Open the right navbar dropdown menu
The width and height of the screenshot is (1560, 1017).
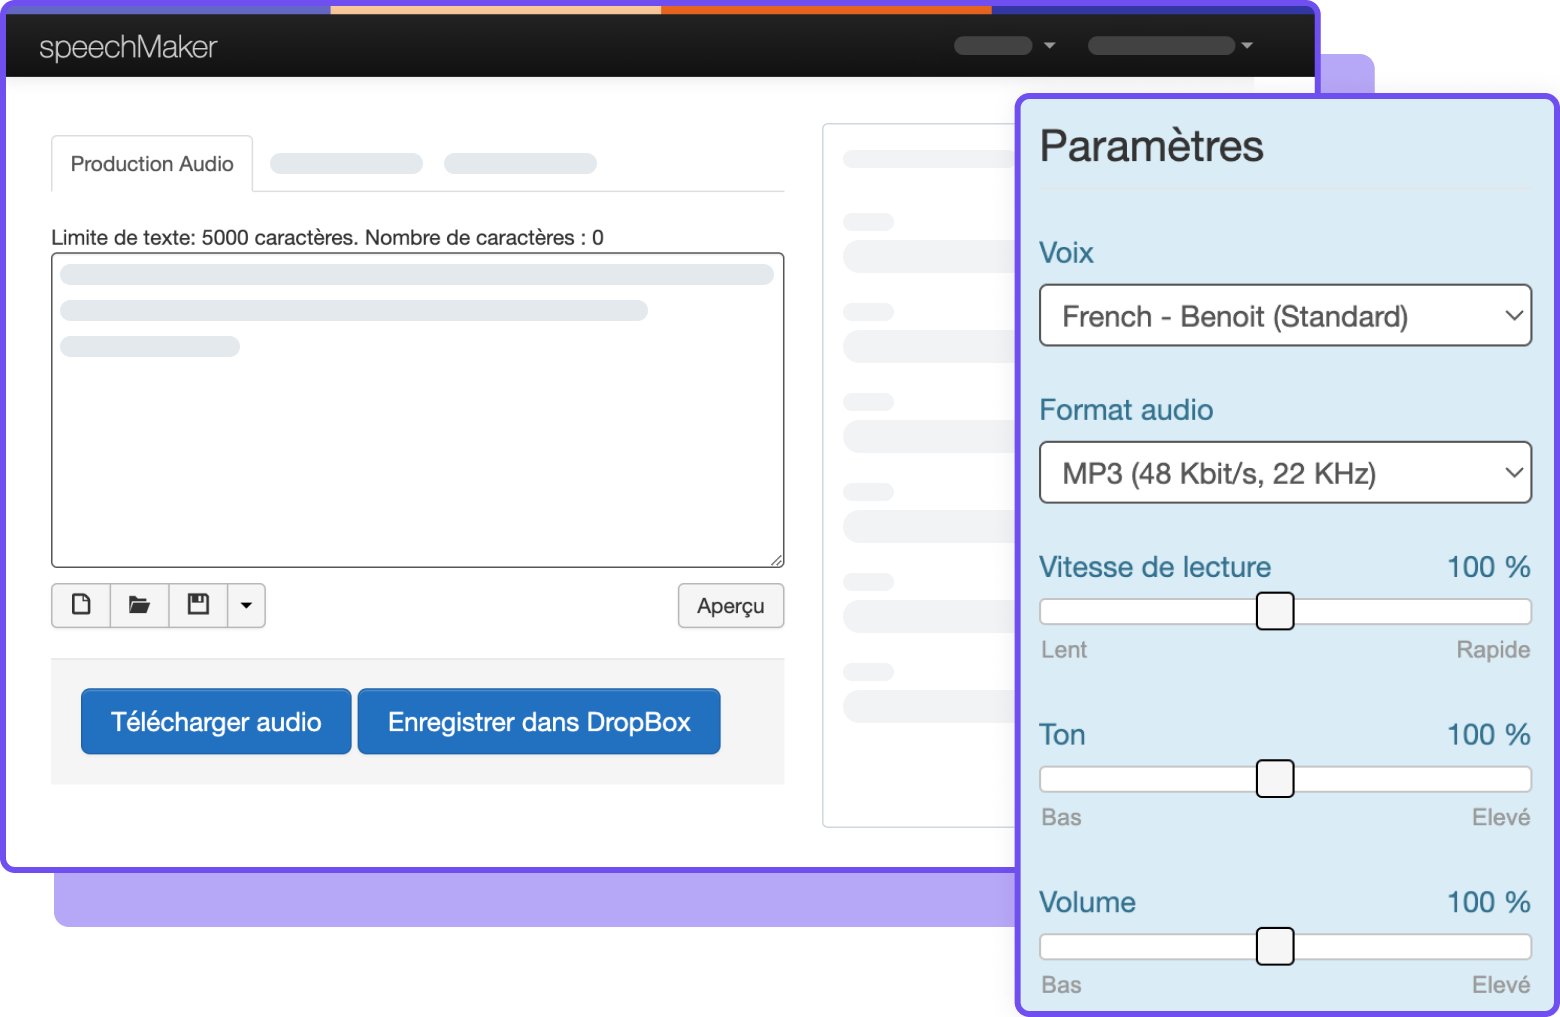(1170, 45)
